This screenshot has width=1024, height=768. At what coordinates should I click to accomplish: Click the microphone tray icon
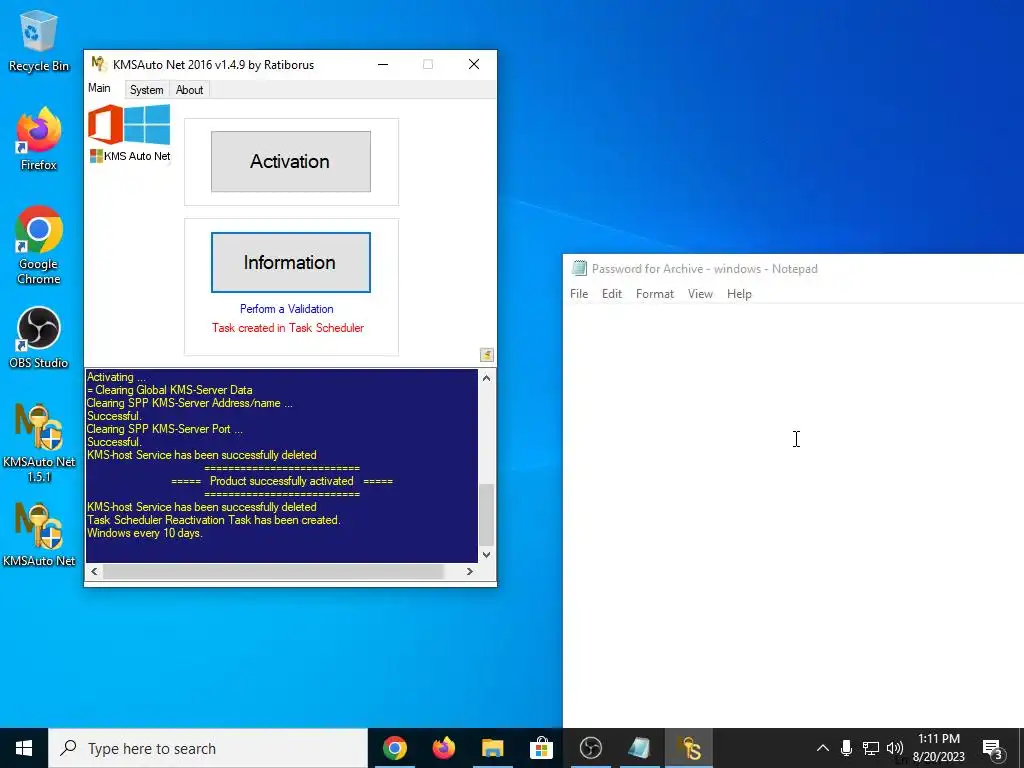click(846, 748)
